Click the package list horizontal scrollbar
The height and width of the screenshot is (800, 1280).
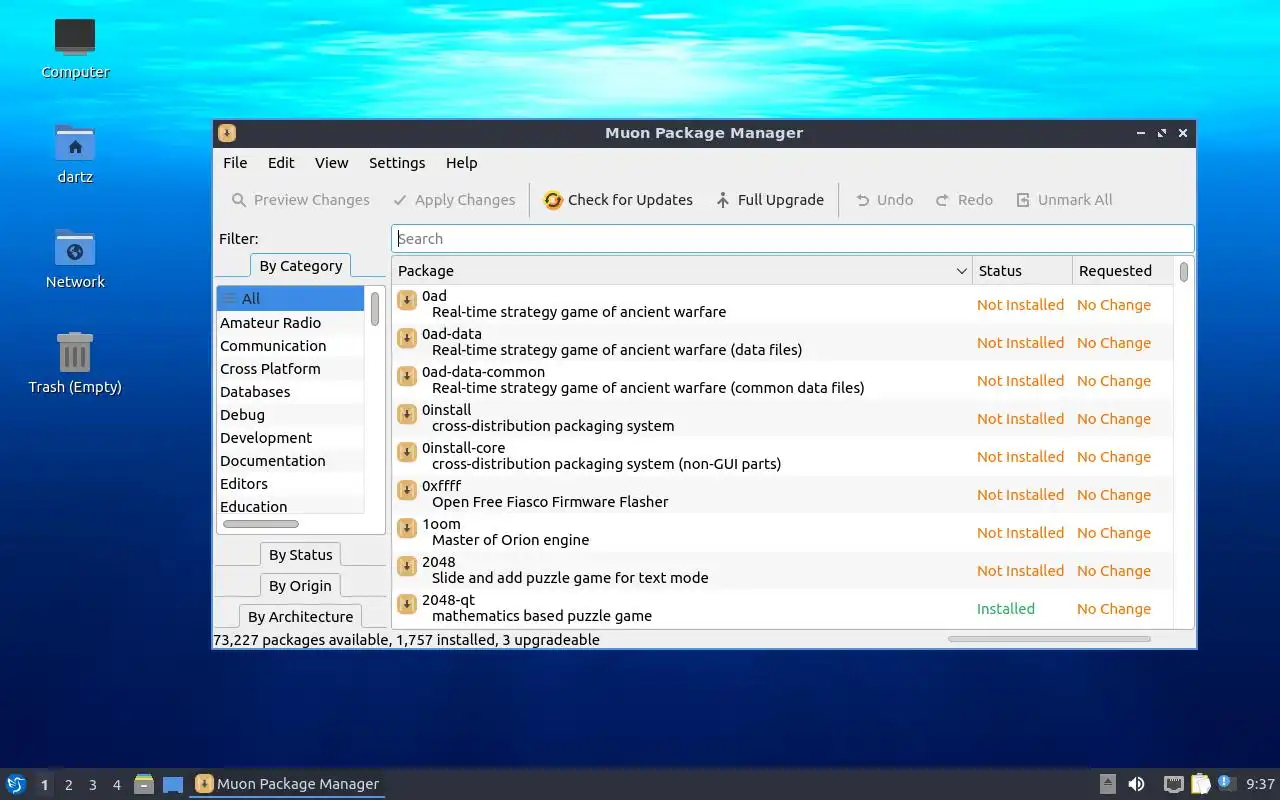pyautogui.click(x=1049, y=638)
